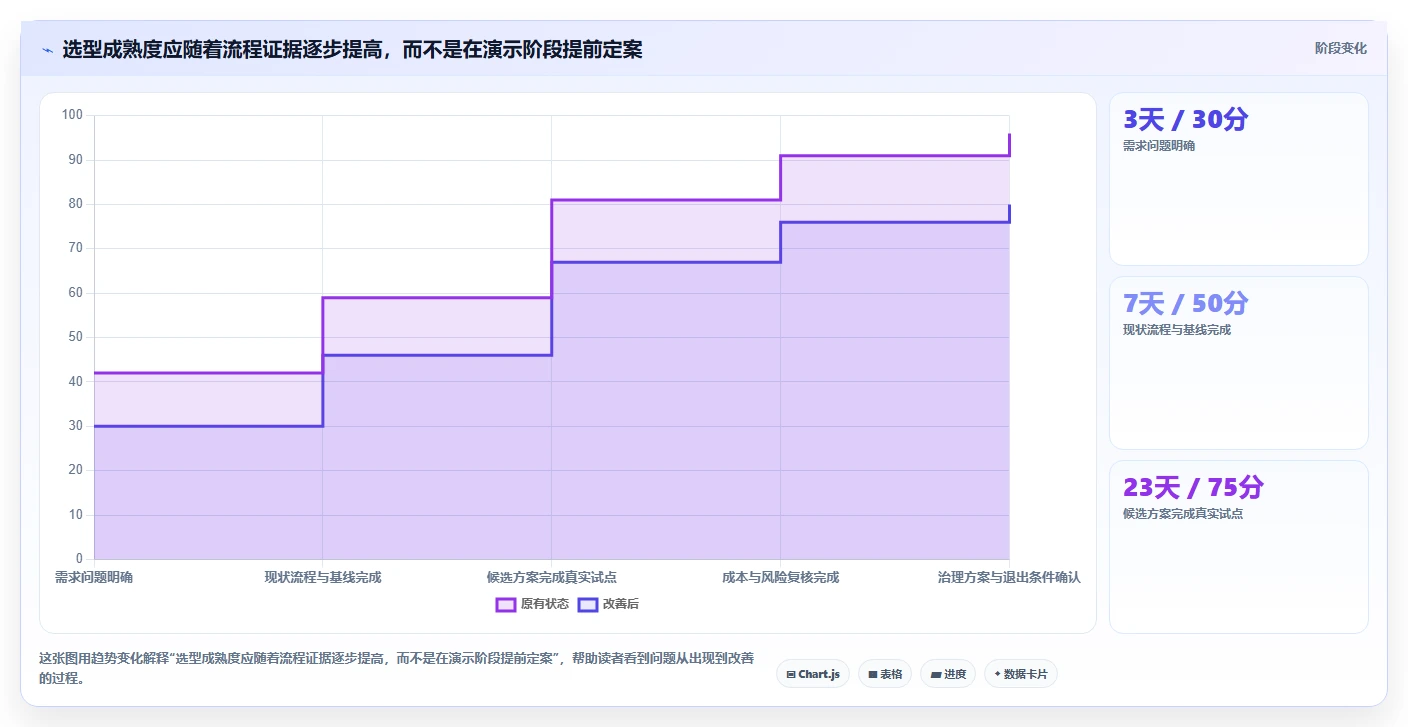The image size is (1408, 727).
Task: Click the Chart.js tag pill
Action: click(813, 674)
